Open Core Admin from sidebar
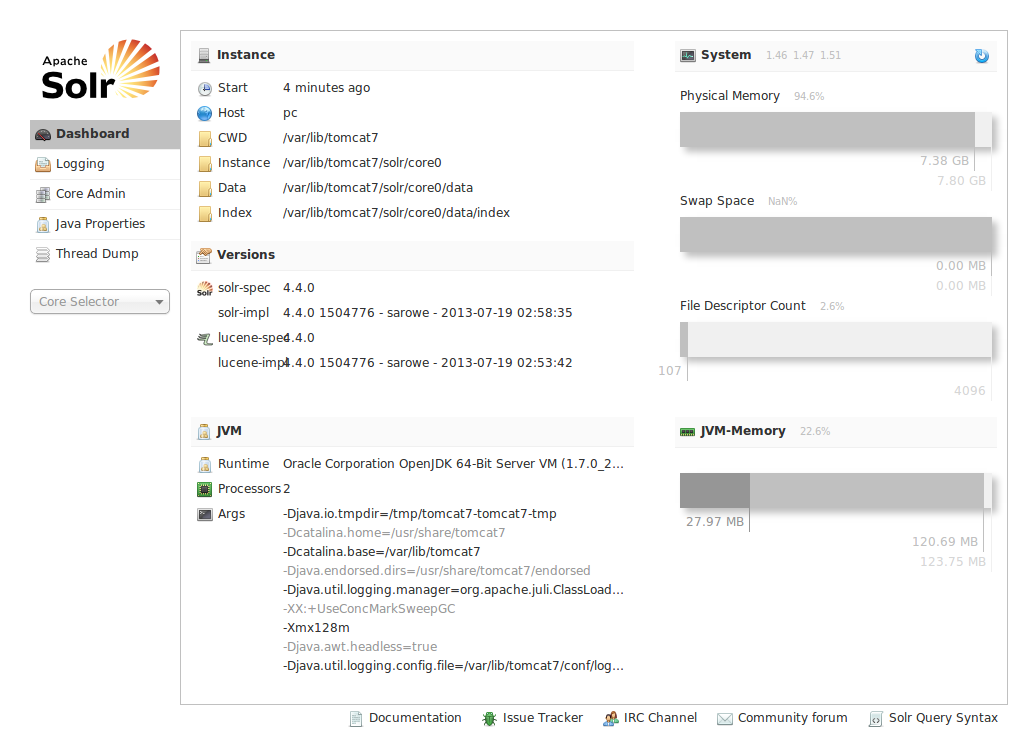The image size is (1036, 746). 105,194
